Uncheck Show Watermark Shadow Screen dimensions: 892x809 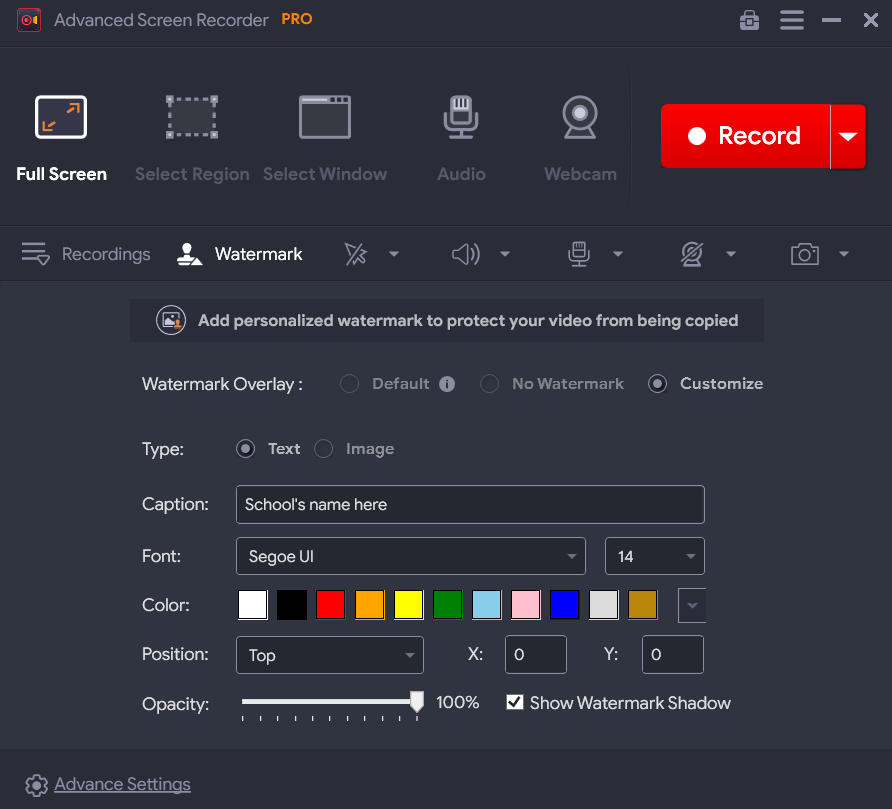(515, 703)
